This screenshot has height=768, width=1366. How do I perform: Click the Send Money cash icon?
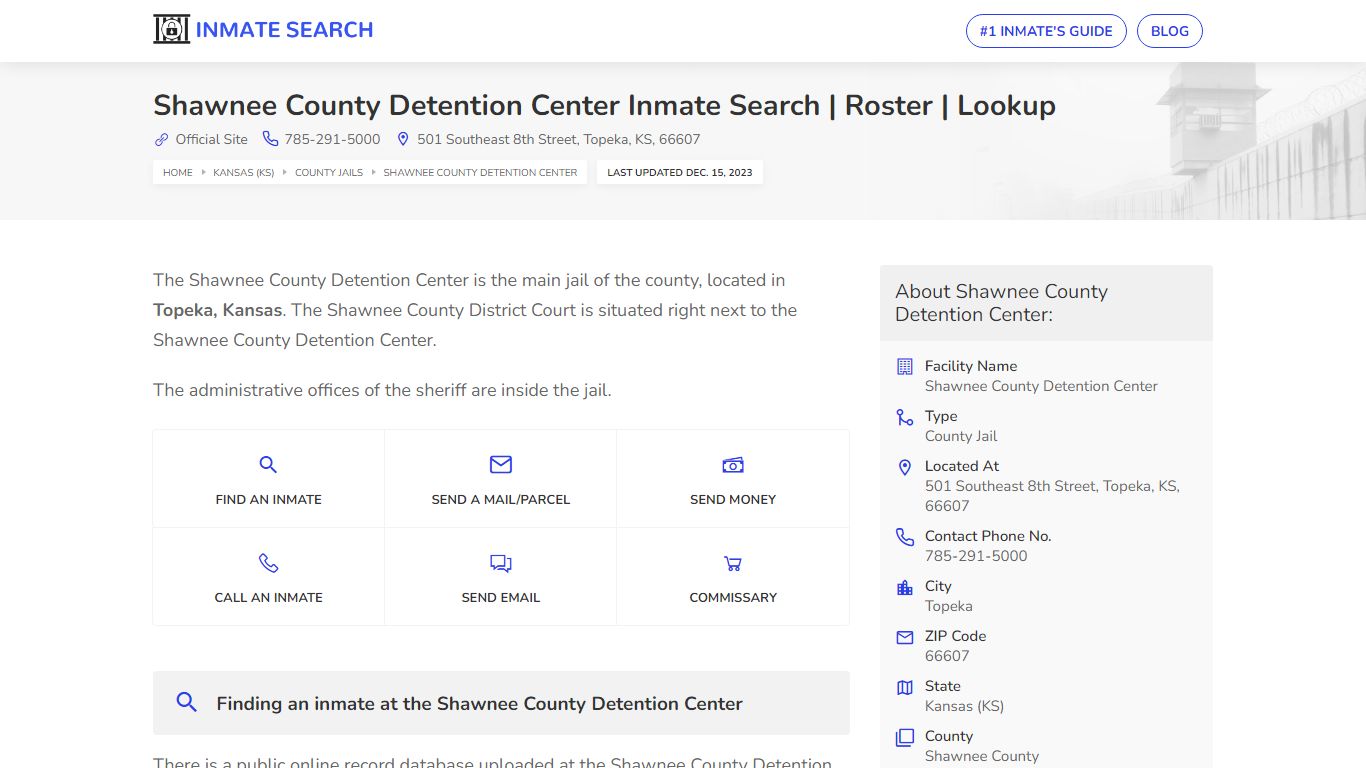(x=733, y=465)
